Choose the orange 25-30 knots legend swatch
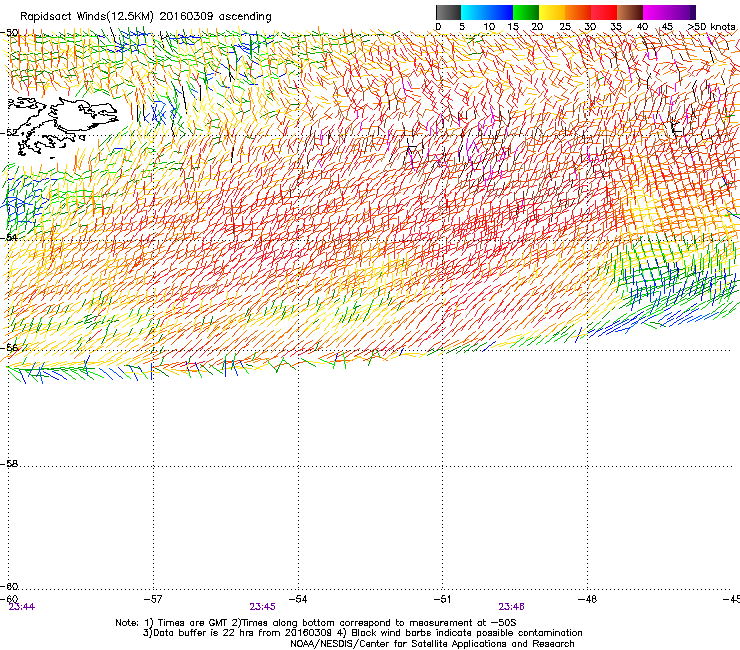The width and height of the screenshot is (740, 650). 578,12
